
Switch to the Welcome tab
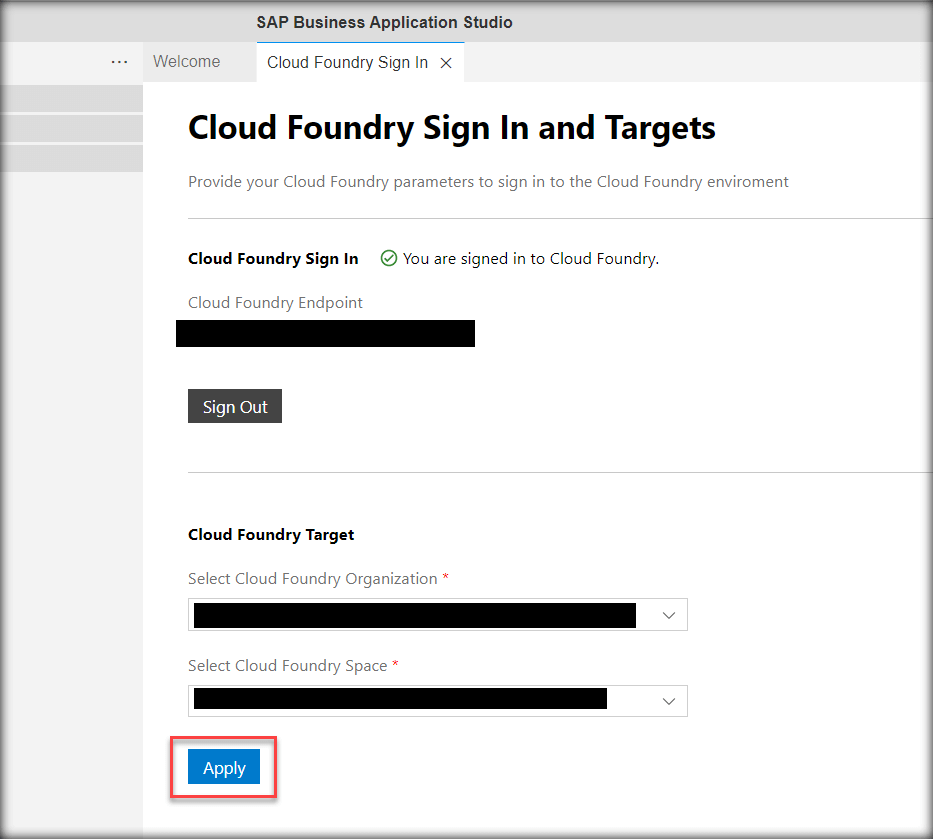187,61
